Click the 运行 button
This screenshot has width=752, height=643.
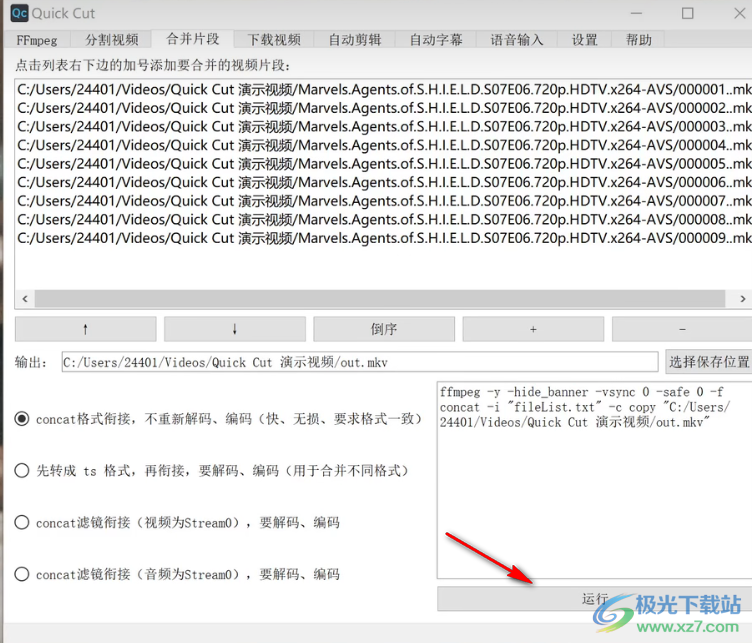click(595, 598)
